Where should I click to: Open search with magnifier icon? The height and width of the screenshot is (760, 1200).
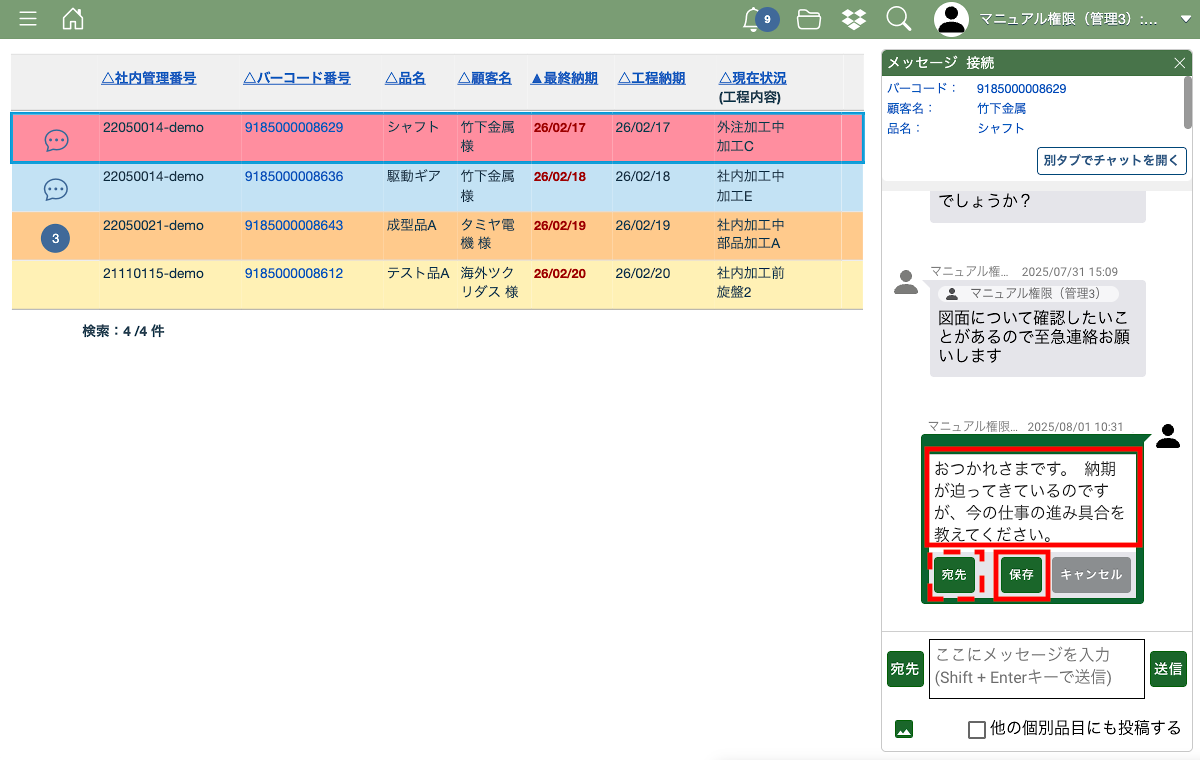coord(898,19)
